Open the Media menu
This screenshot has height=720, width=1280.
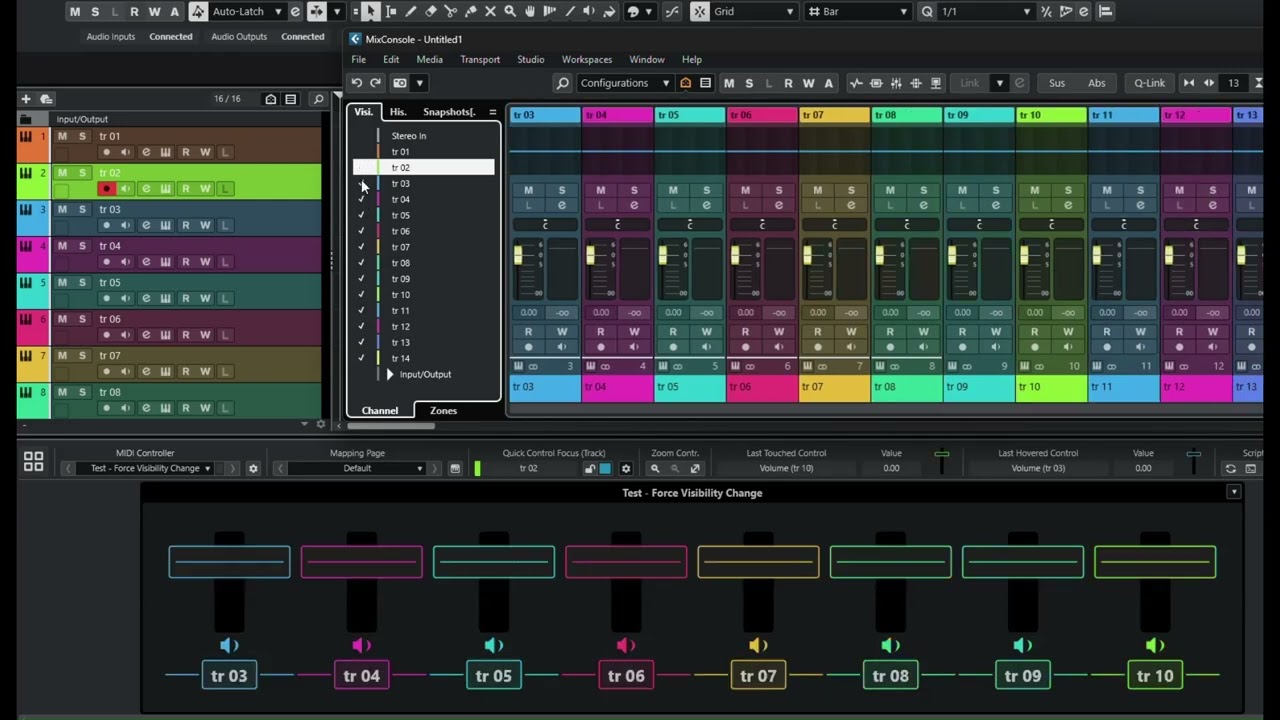pos(429,59)
